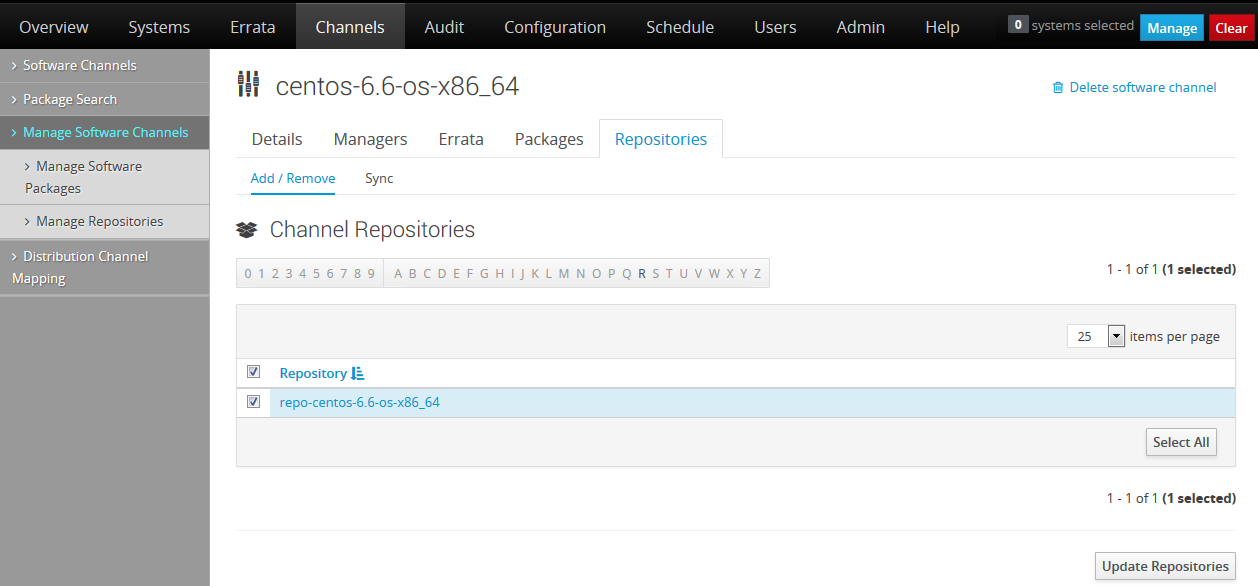1258x586 pixels.
Task: Click the Delete software channel link
Action: point(1134,87)
